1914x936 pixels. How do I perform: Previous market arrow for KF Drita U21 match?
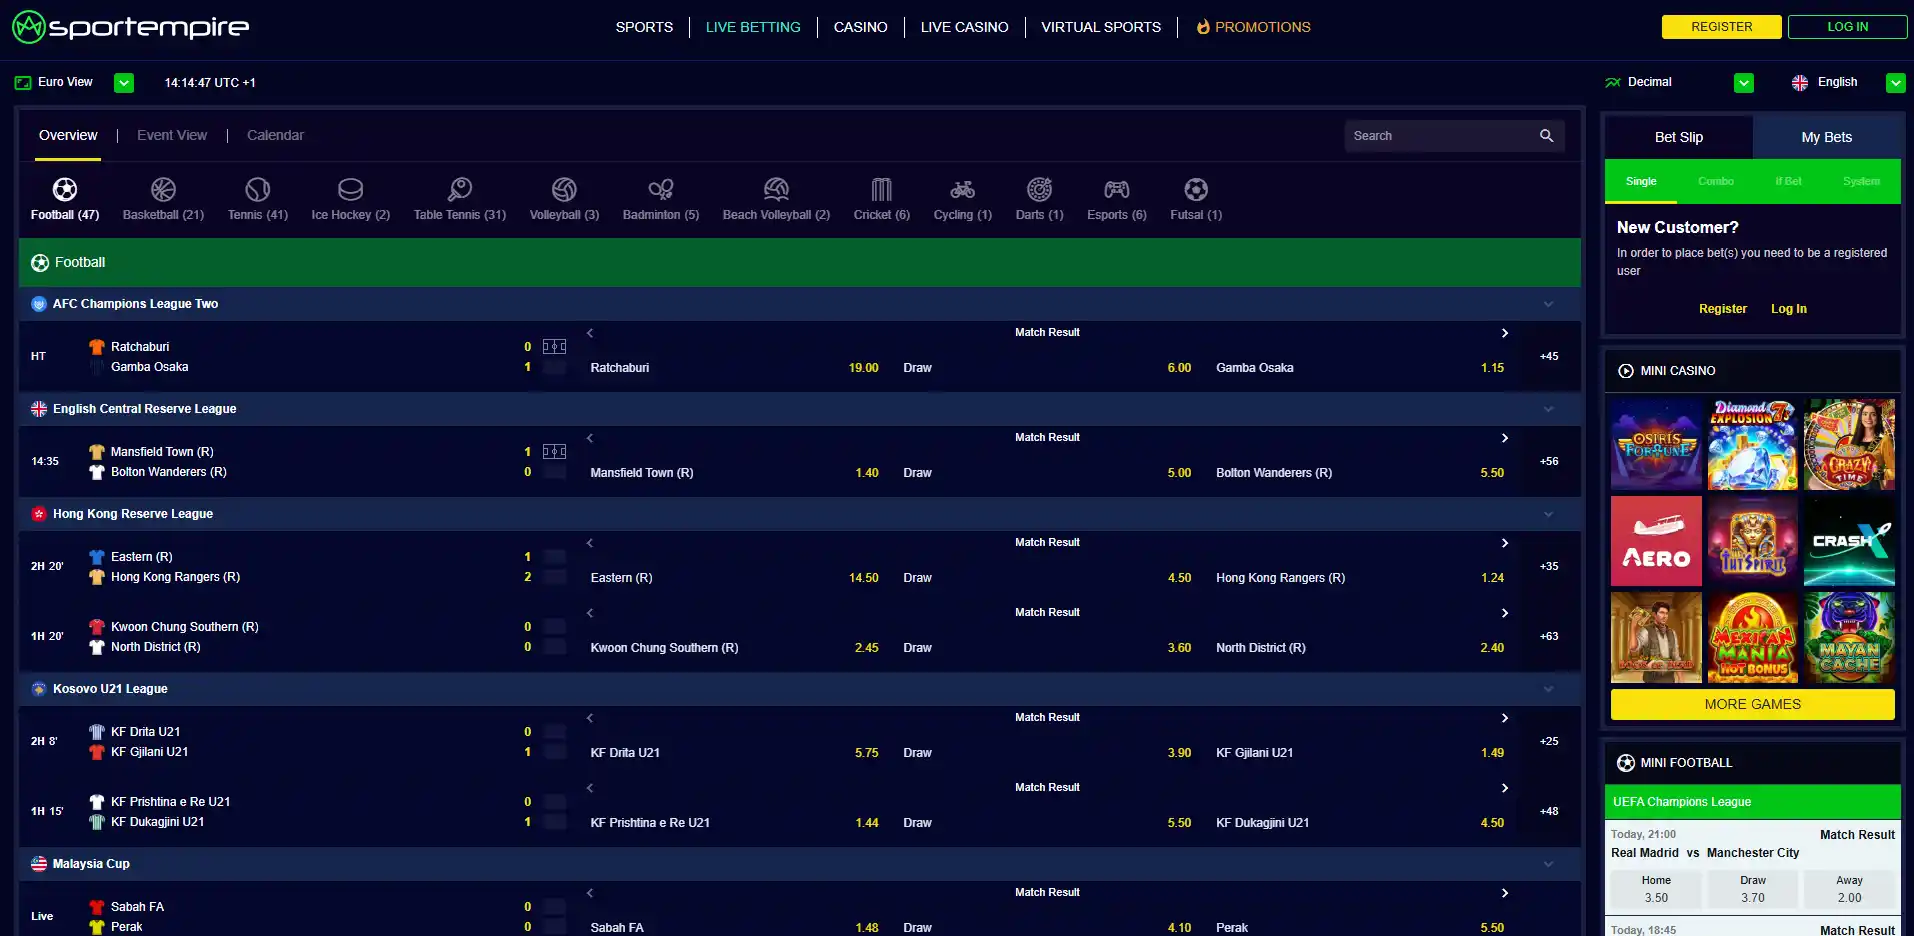(x=590, y=718)
